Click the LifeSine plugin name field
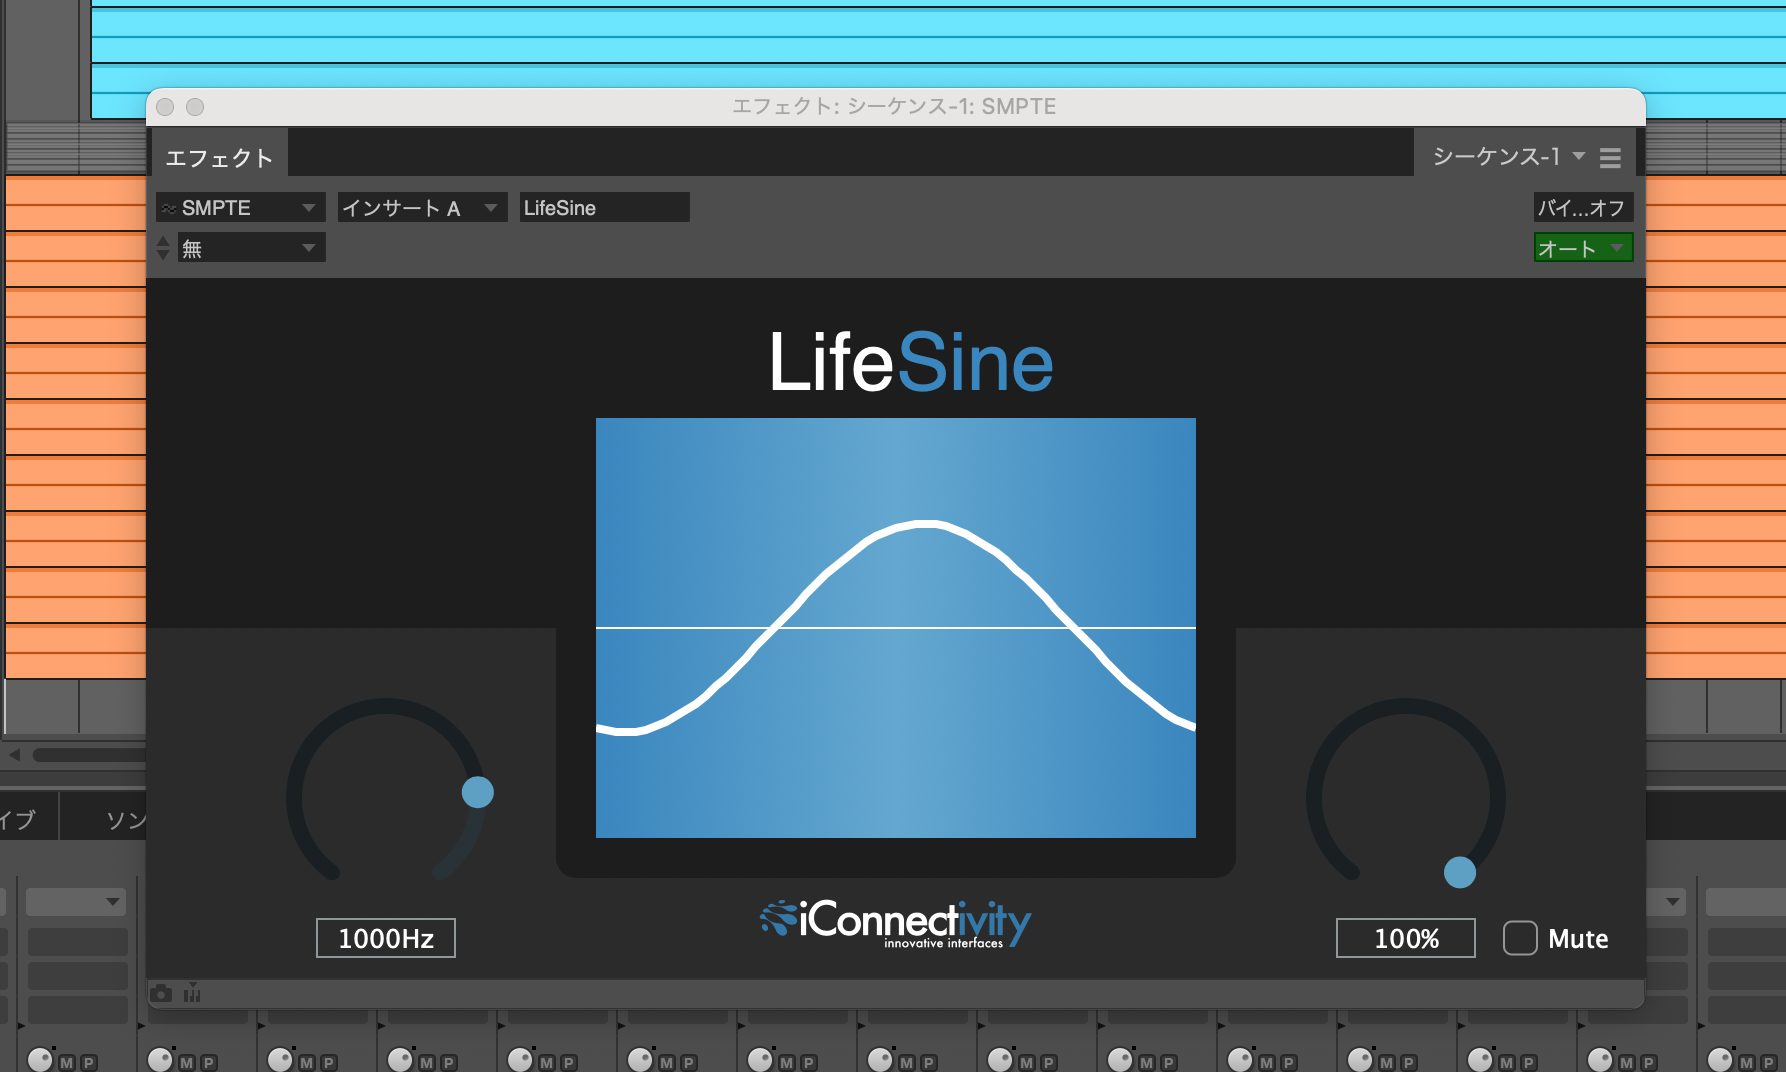 pyautogui.click(x=604, y=207)
